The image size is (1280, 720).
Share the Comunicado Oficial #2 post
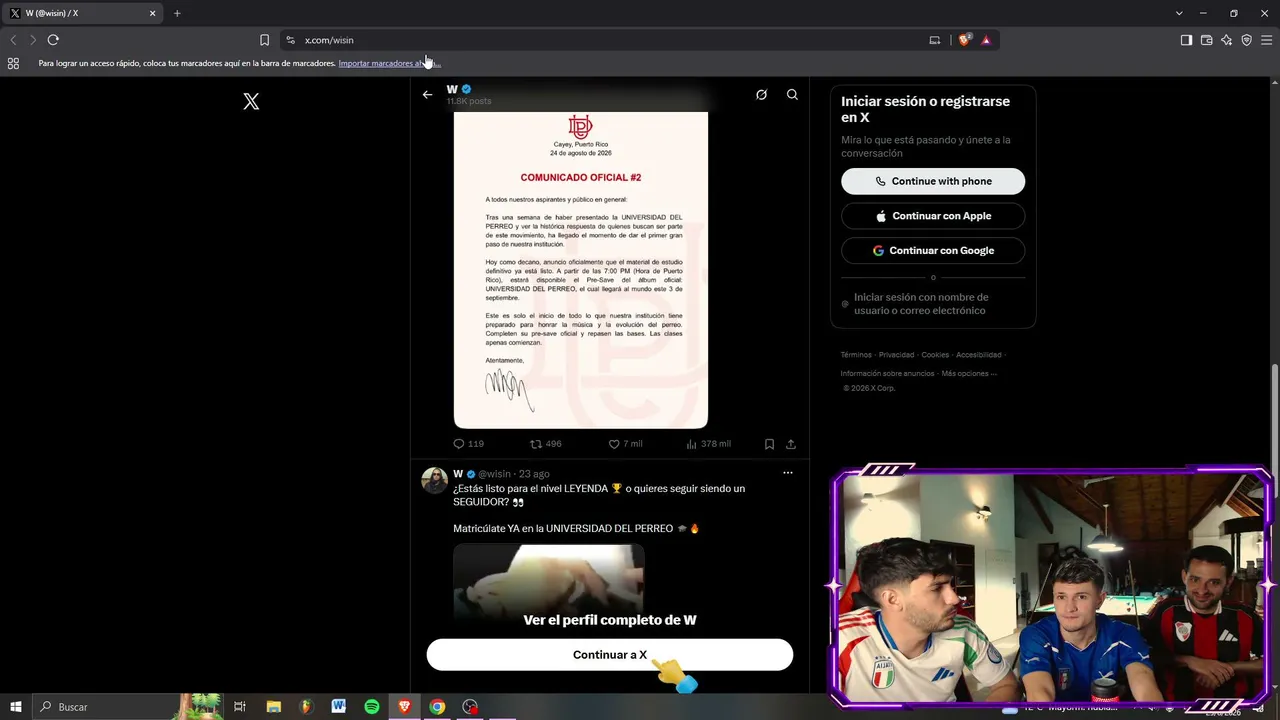pos(791,444)
